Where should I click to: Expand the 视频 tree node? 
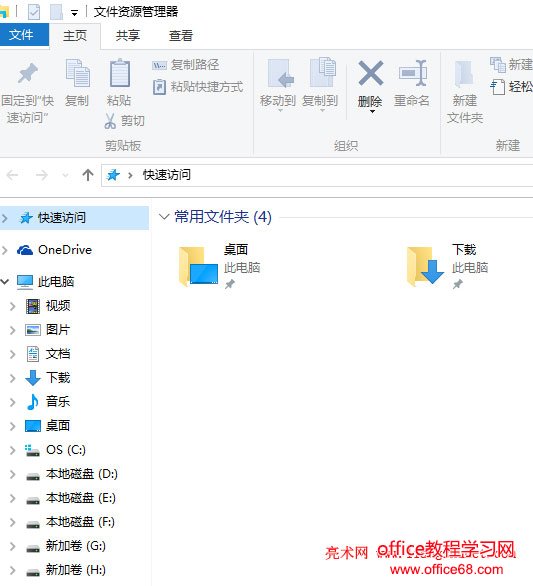pyautogui.click(x=13, y=306)
